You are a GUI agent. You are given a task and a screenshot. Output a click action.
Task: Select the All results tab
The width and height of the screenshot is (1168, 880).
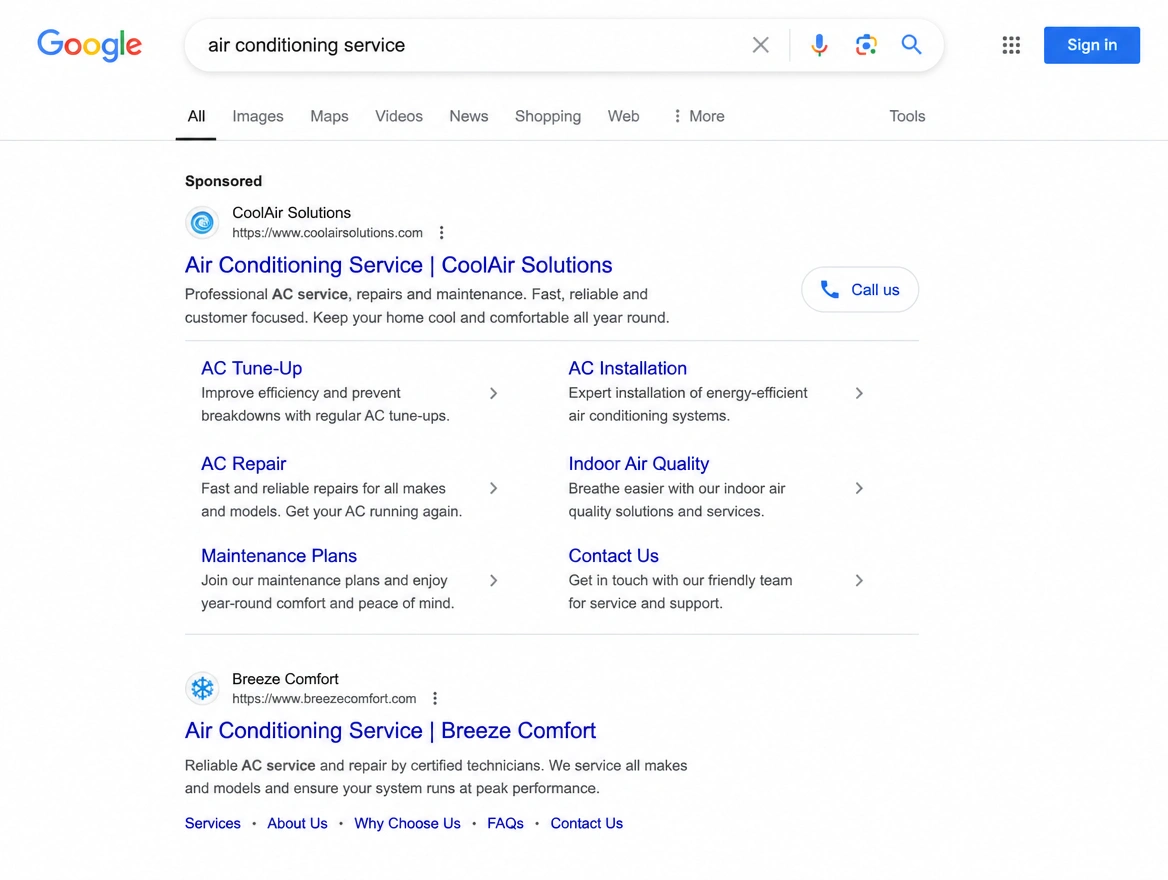point(196,116)
